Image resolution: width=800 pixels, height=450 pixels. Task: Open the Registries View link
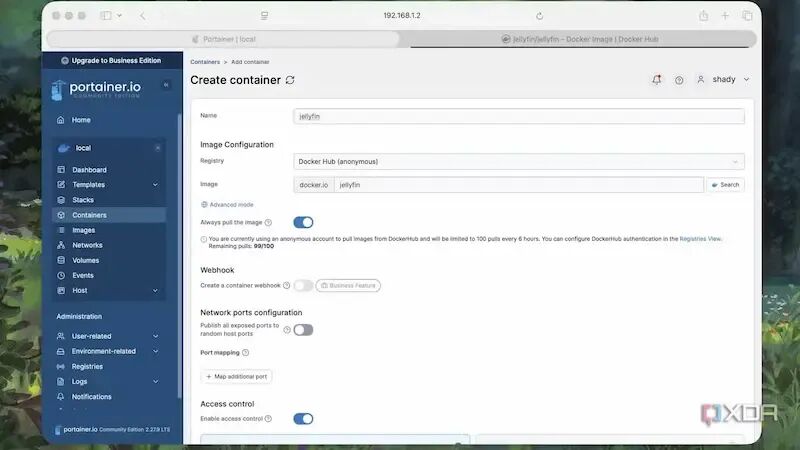(700, 239)
